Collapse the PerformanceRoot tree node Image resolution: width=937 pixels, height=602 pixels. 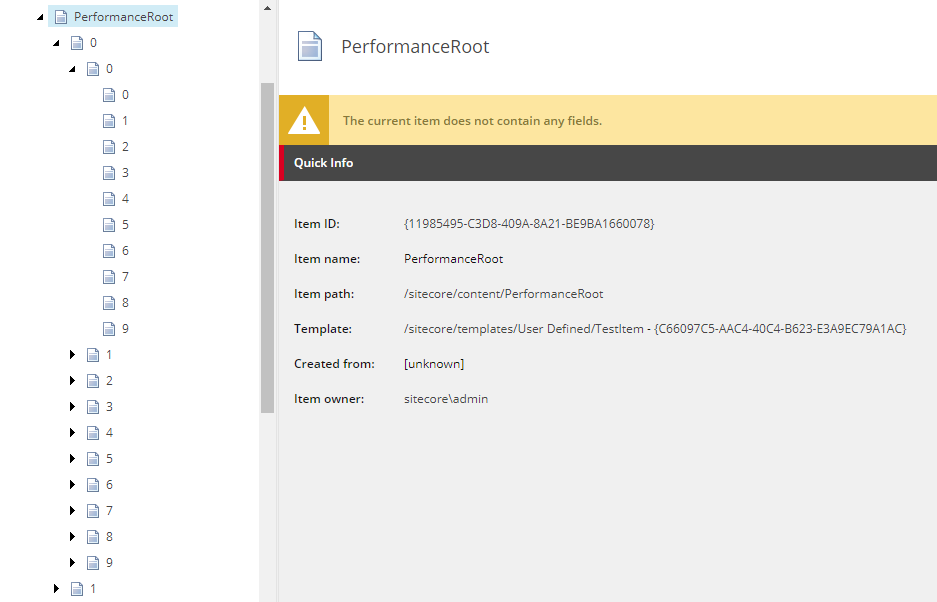[41, 17]
